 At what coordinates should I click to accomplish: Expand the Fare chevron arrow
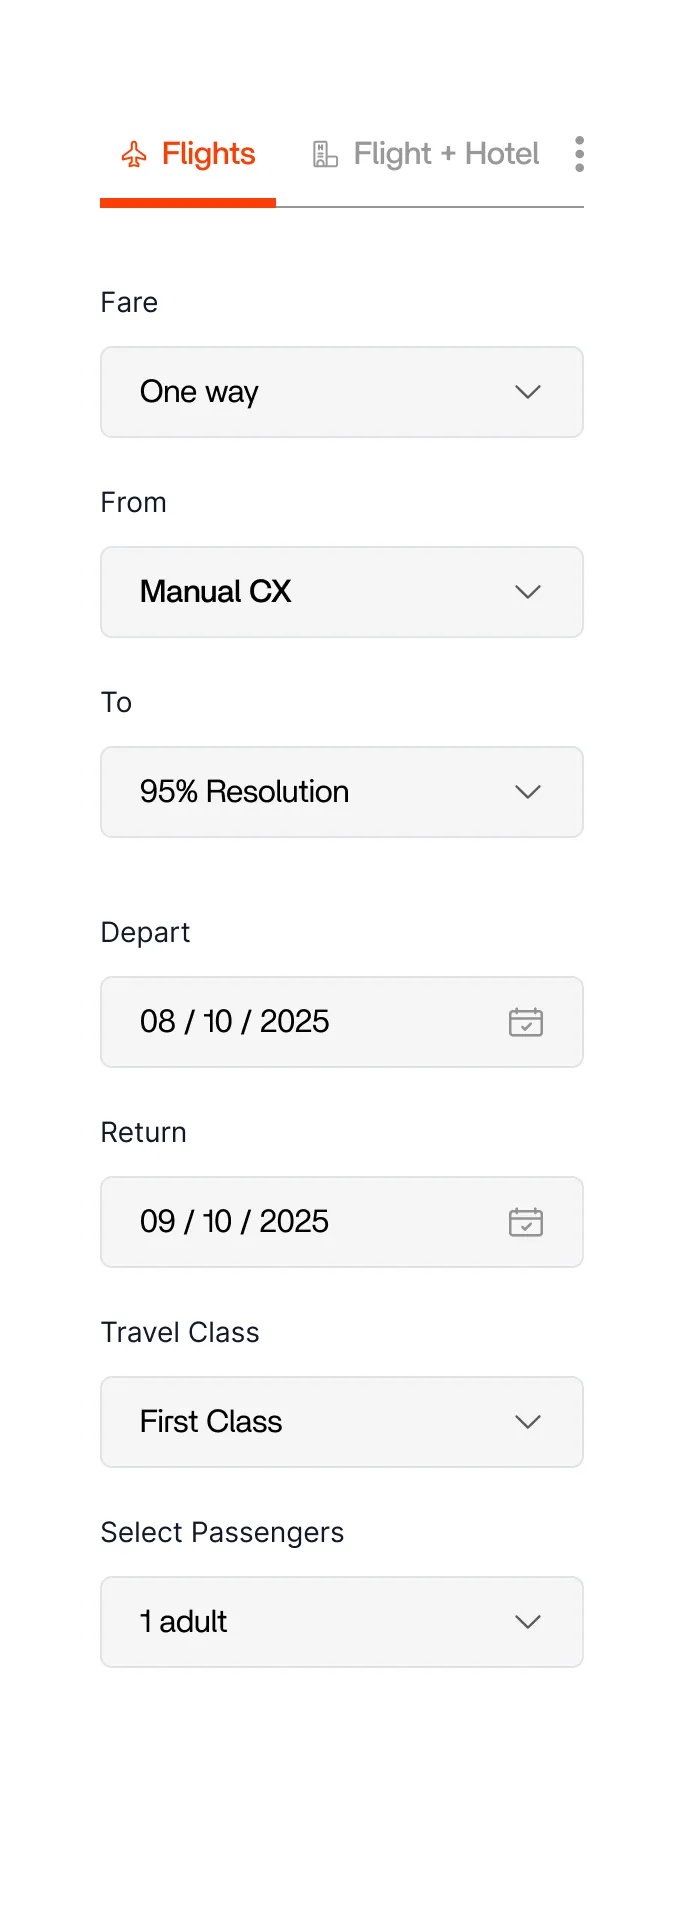click(528, 392)
